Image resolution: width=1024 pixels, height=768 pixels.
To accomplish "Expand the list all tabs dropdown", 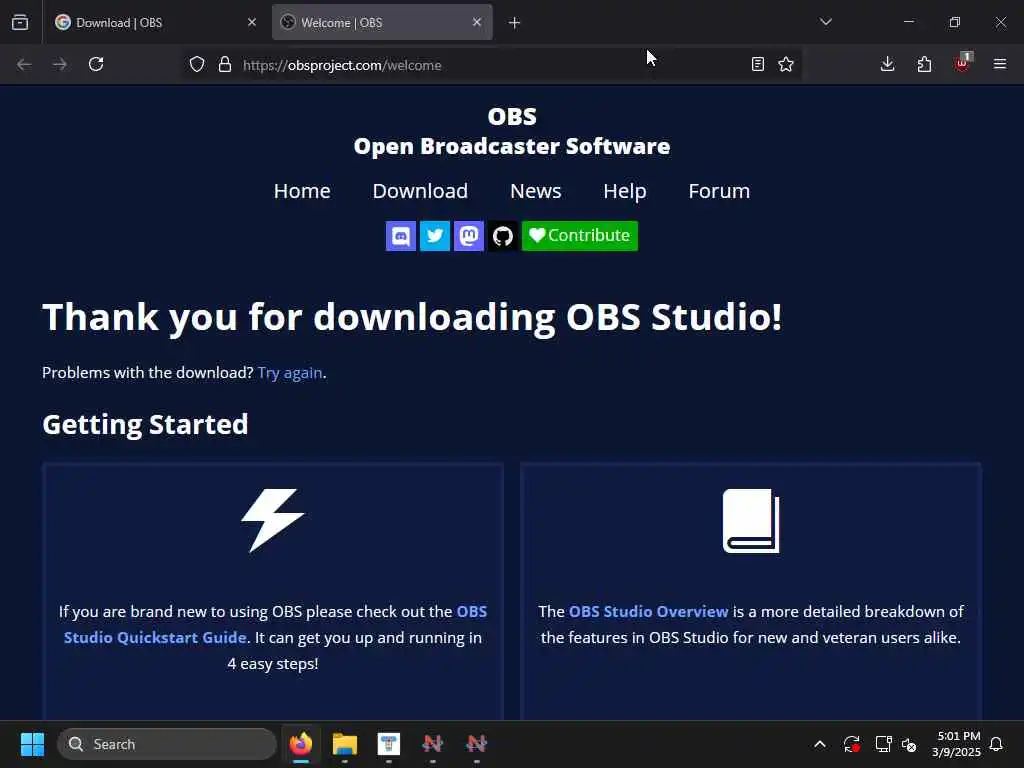I will pos(825,22).
